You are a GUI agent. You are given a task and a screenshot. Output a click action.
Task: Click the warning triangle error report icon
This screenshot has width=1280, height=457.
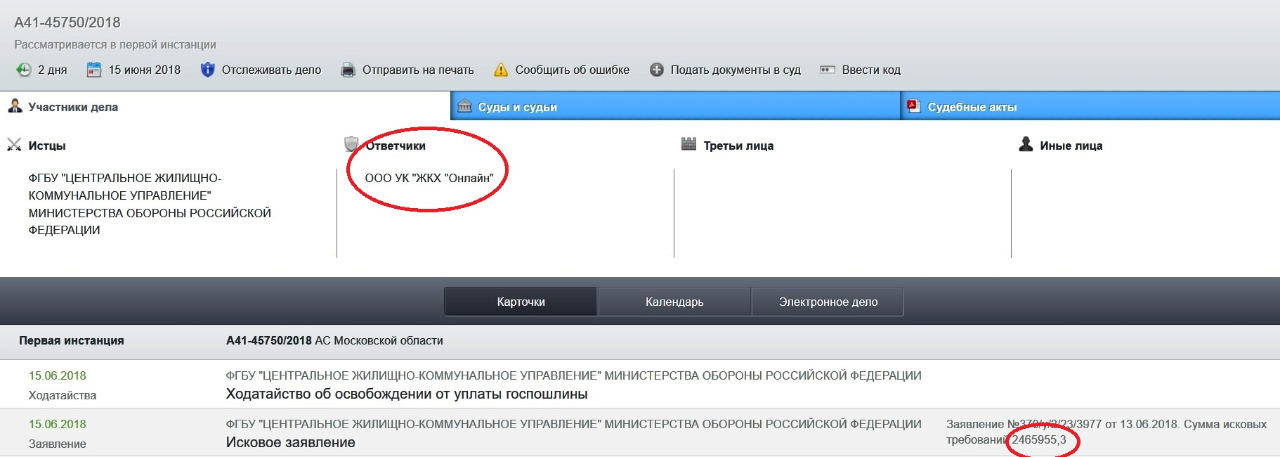(x=499, y=70)
